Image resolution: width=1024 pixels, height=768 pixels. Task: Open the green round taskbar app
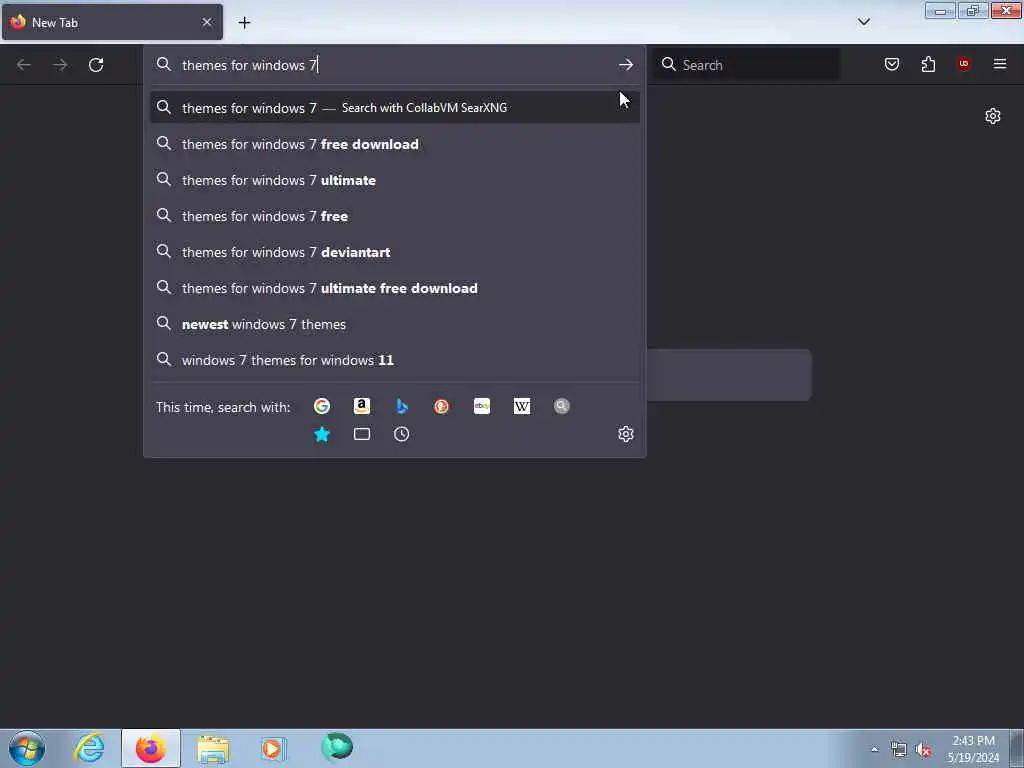coord(337,747)
